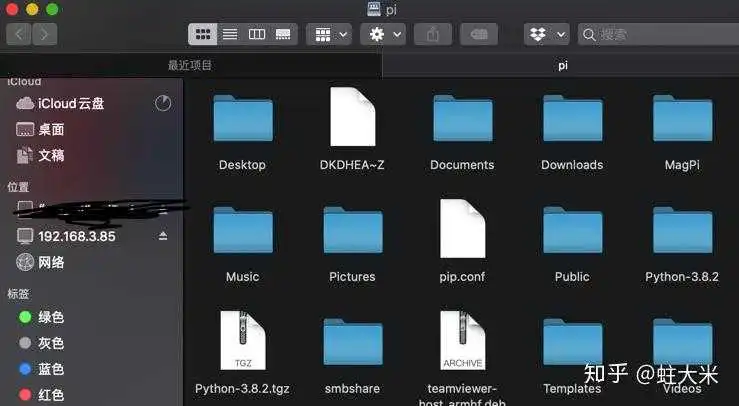Select the Pictures folder icon

[353, 230]
